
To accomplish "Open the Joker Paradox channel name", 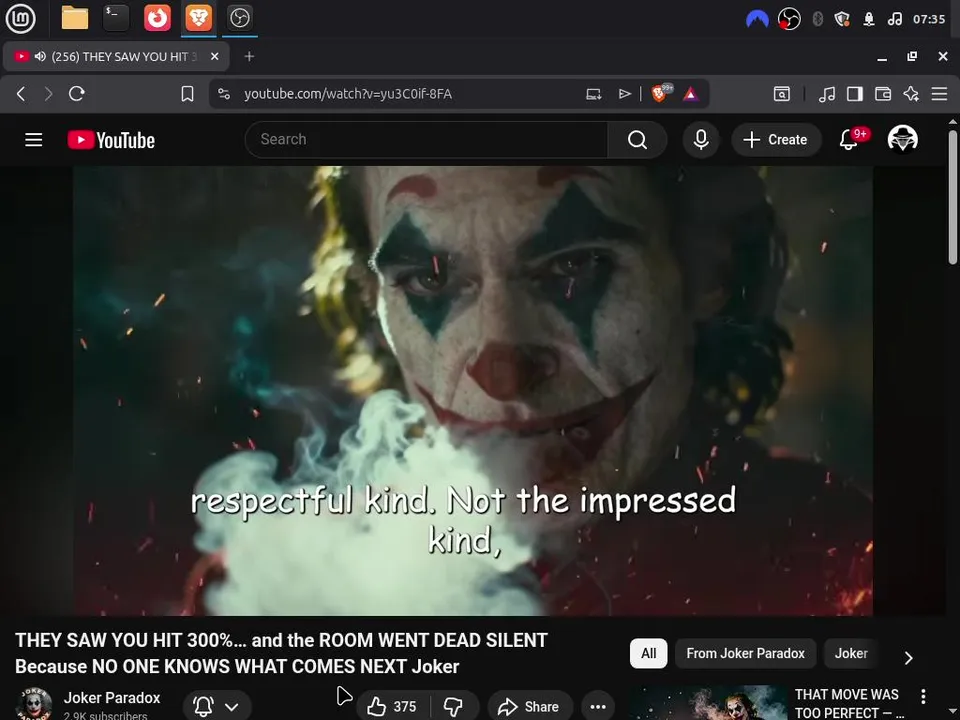I will click(112, 697).
